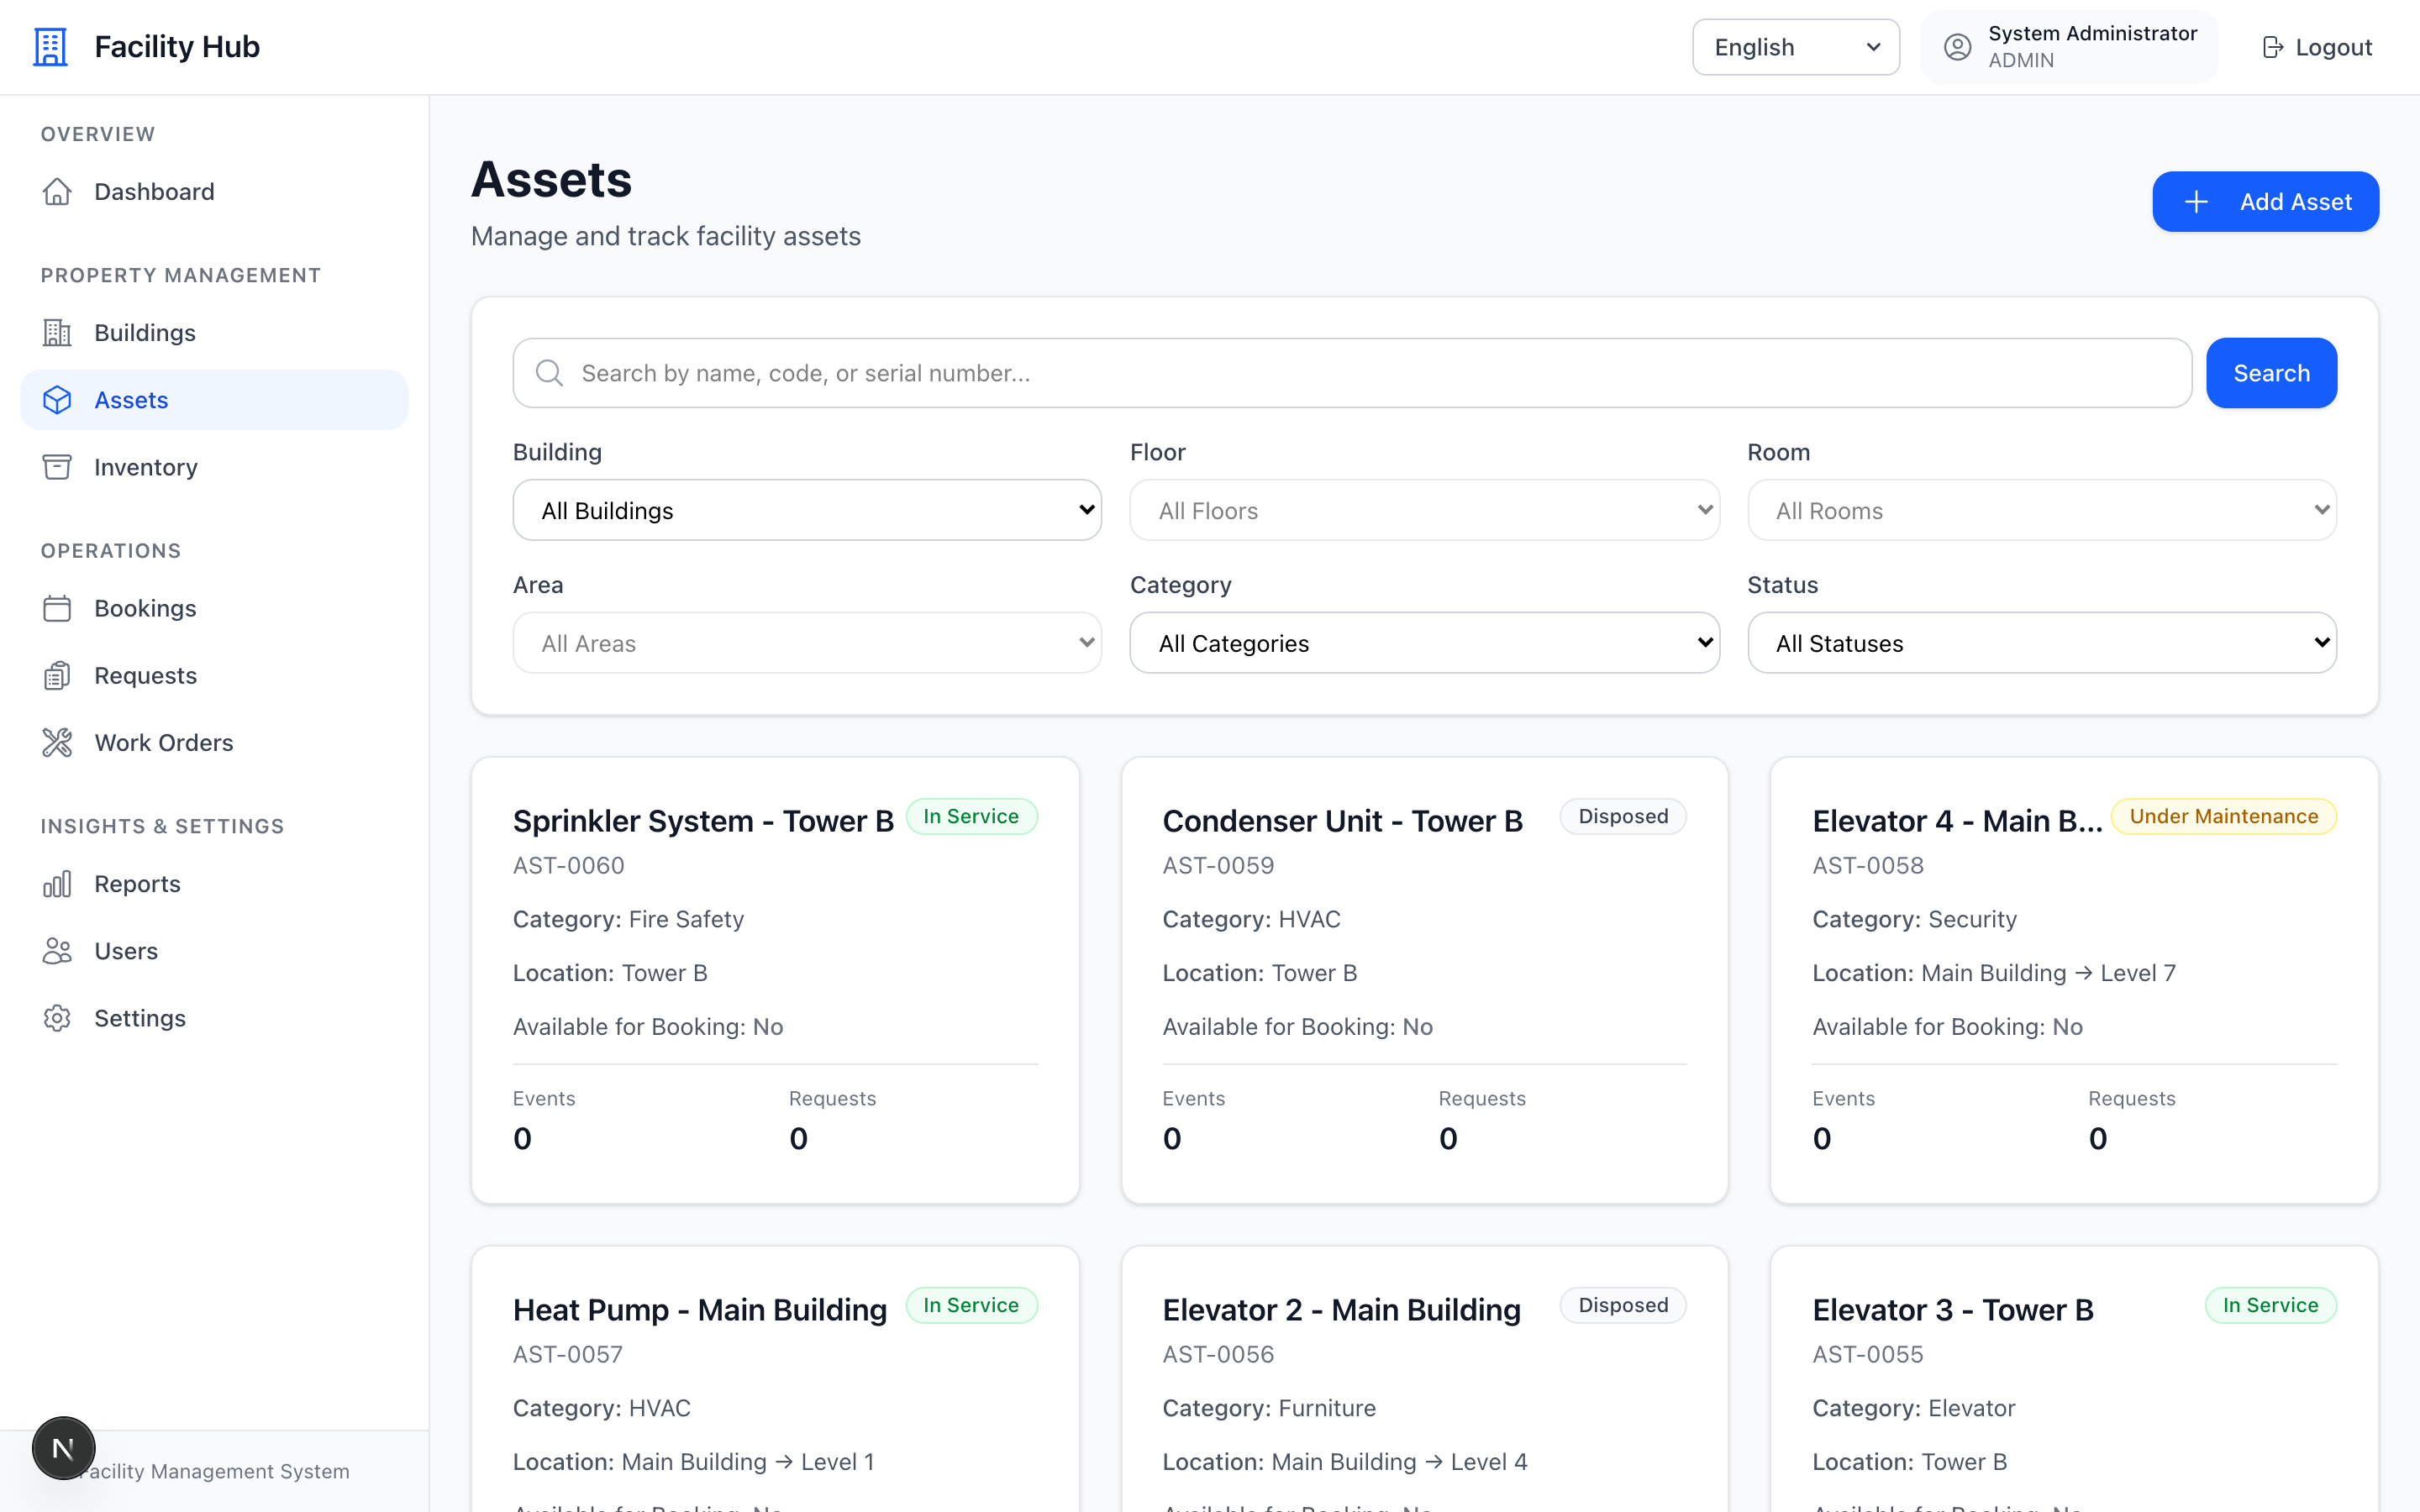Click the Bookings calendar icon

tap(57, 608)
